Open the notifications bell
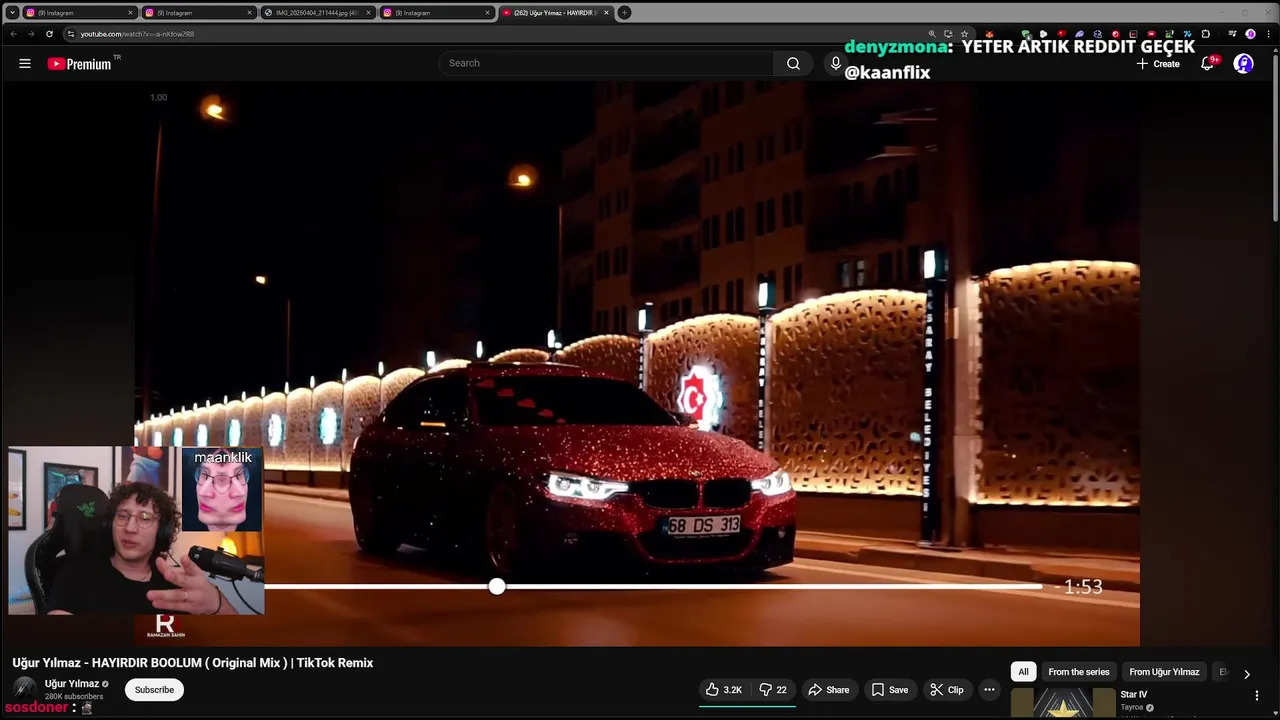 [1208, 63]
